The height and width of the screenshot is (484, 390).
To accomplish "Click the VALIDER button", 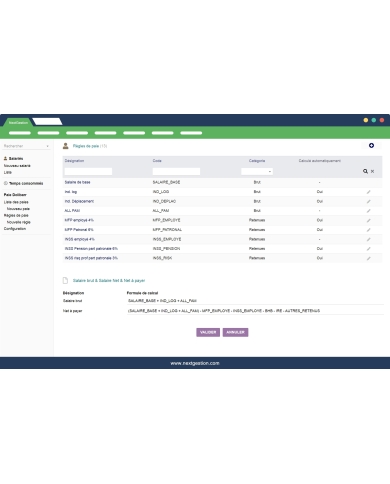I will [208, 332].
